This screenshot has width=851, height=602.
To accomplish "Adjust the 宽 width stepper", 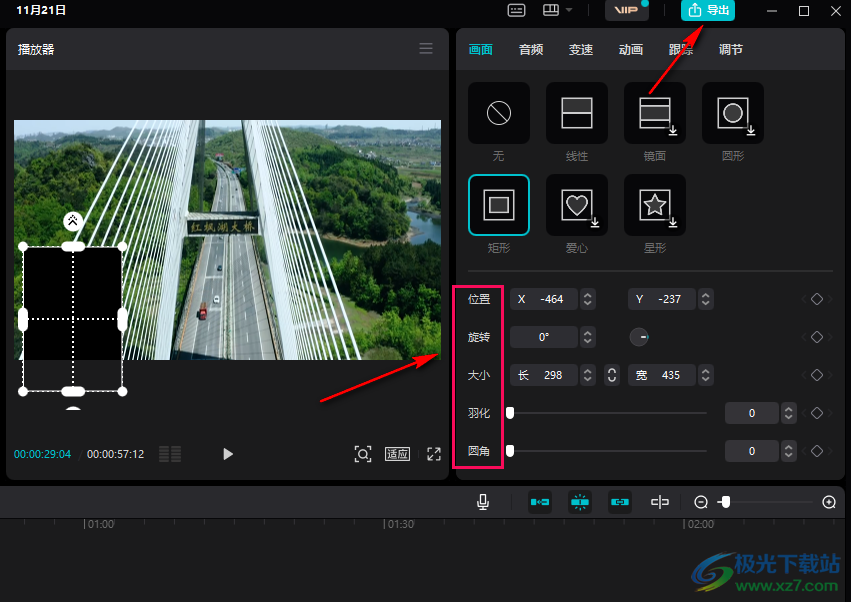I will (706, 375).
